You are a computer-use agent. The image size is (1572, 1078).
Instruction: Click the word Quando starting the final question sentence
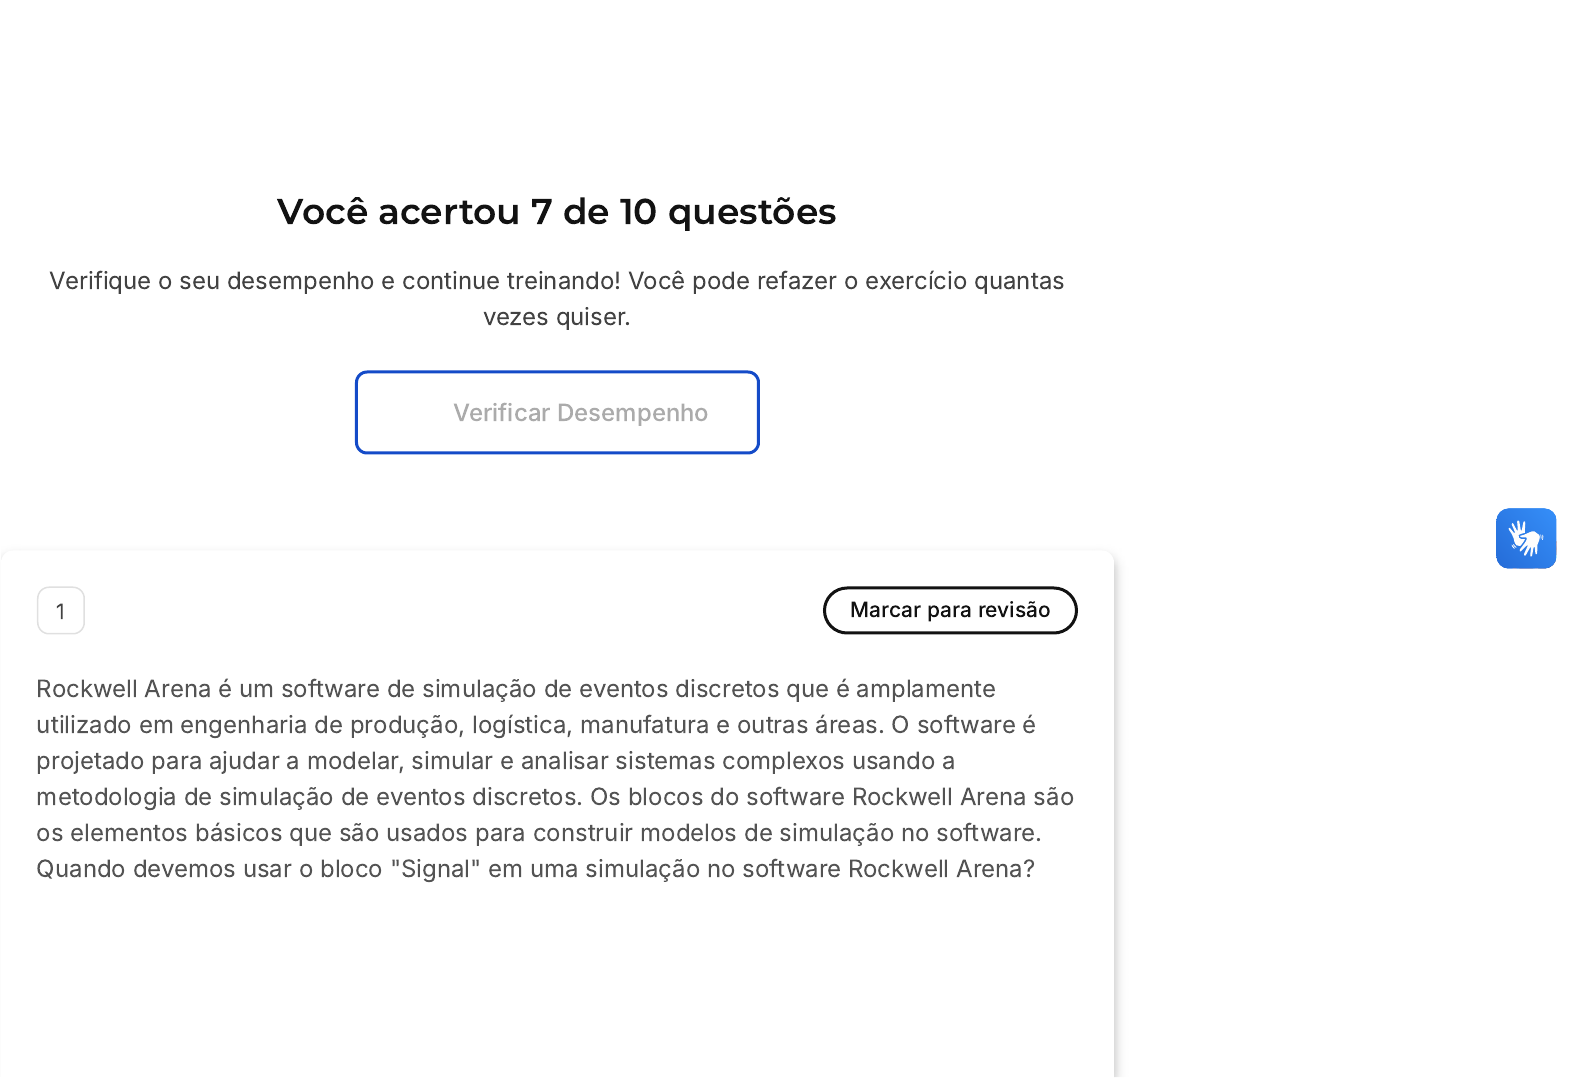point(82,869)
